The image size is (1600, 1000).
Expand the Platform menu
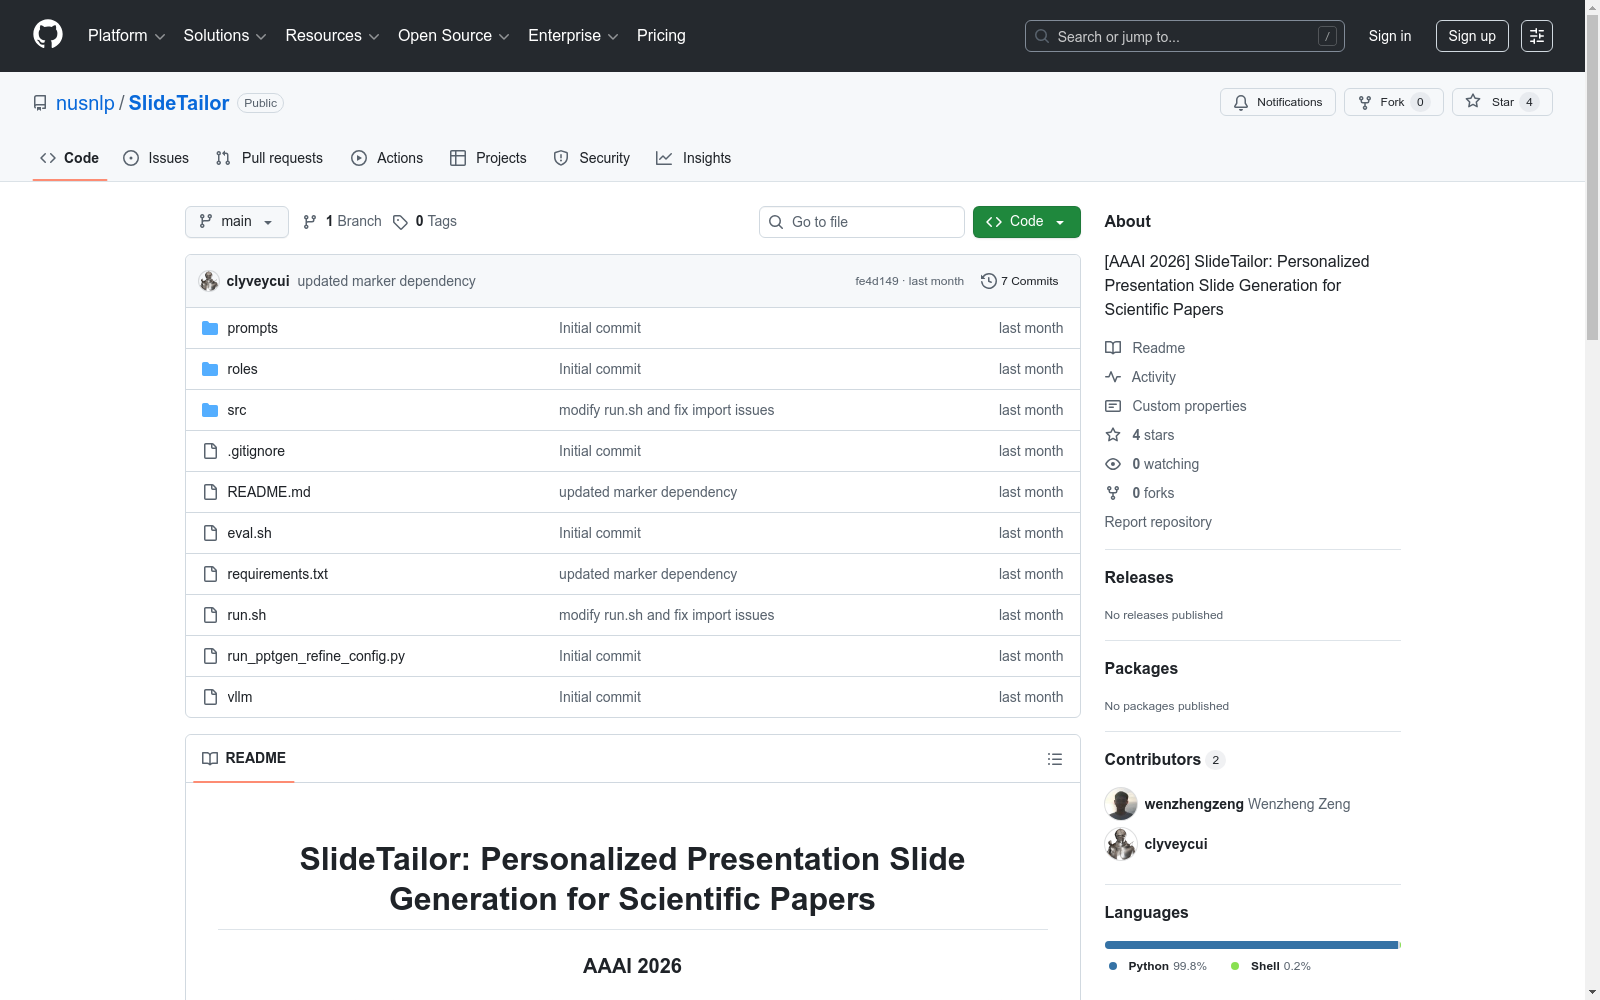127,36
